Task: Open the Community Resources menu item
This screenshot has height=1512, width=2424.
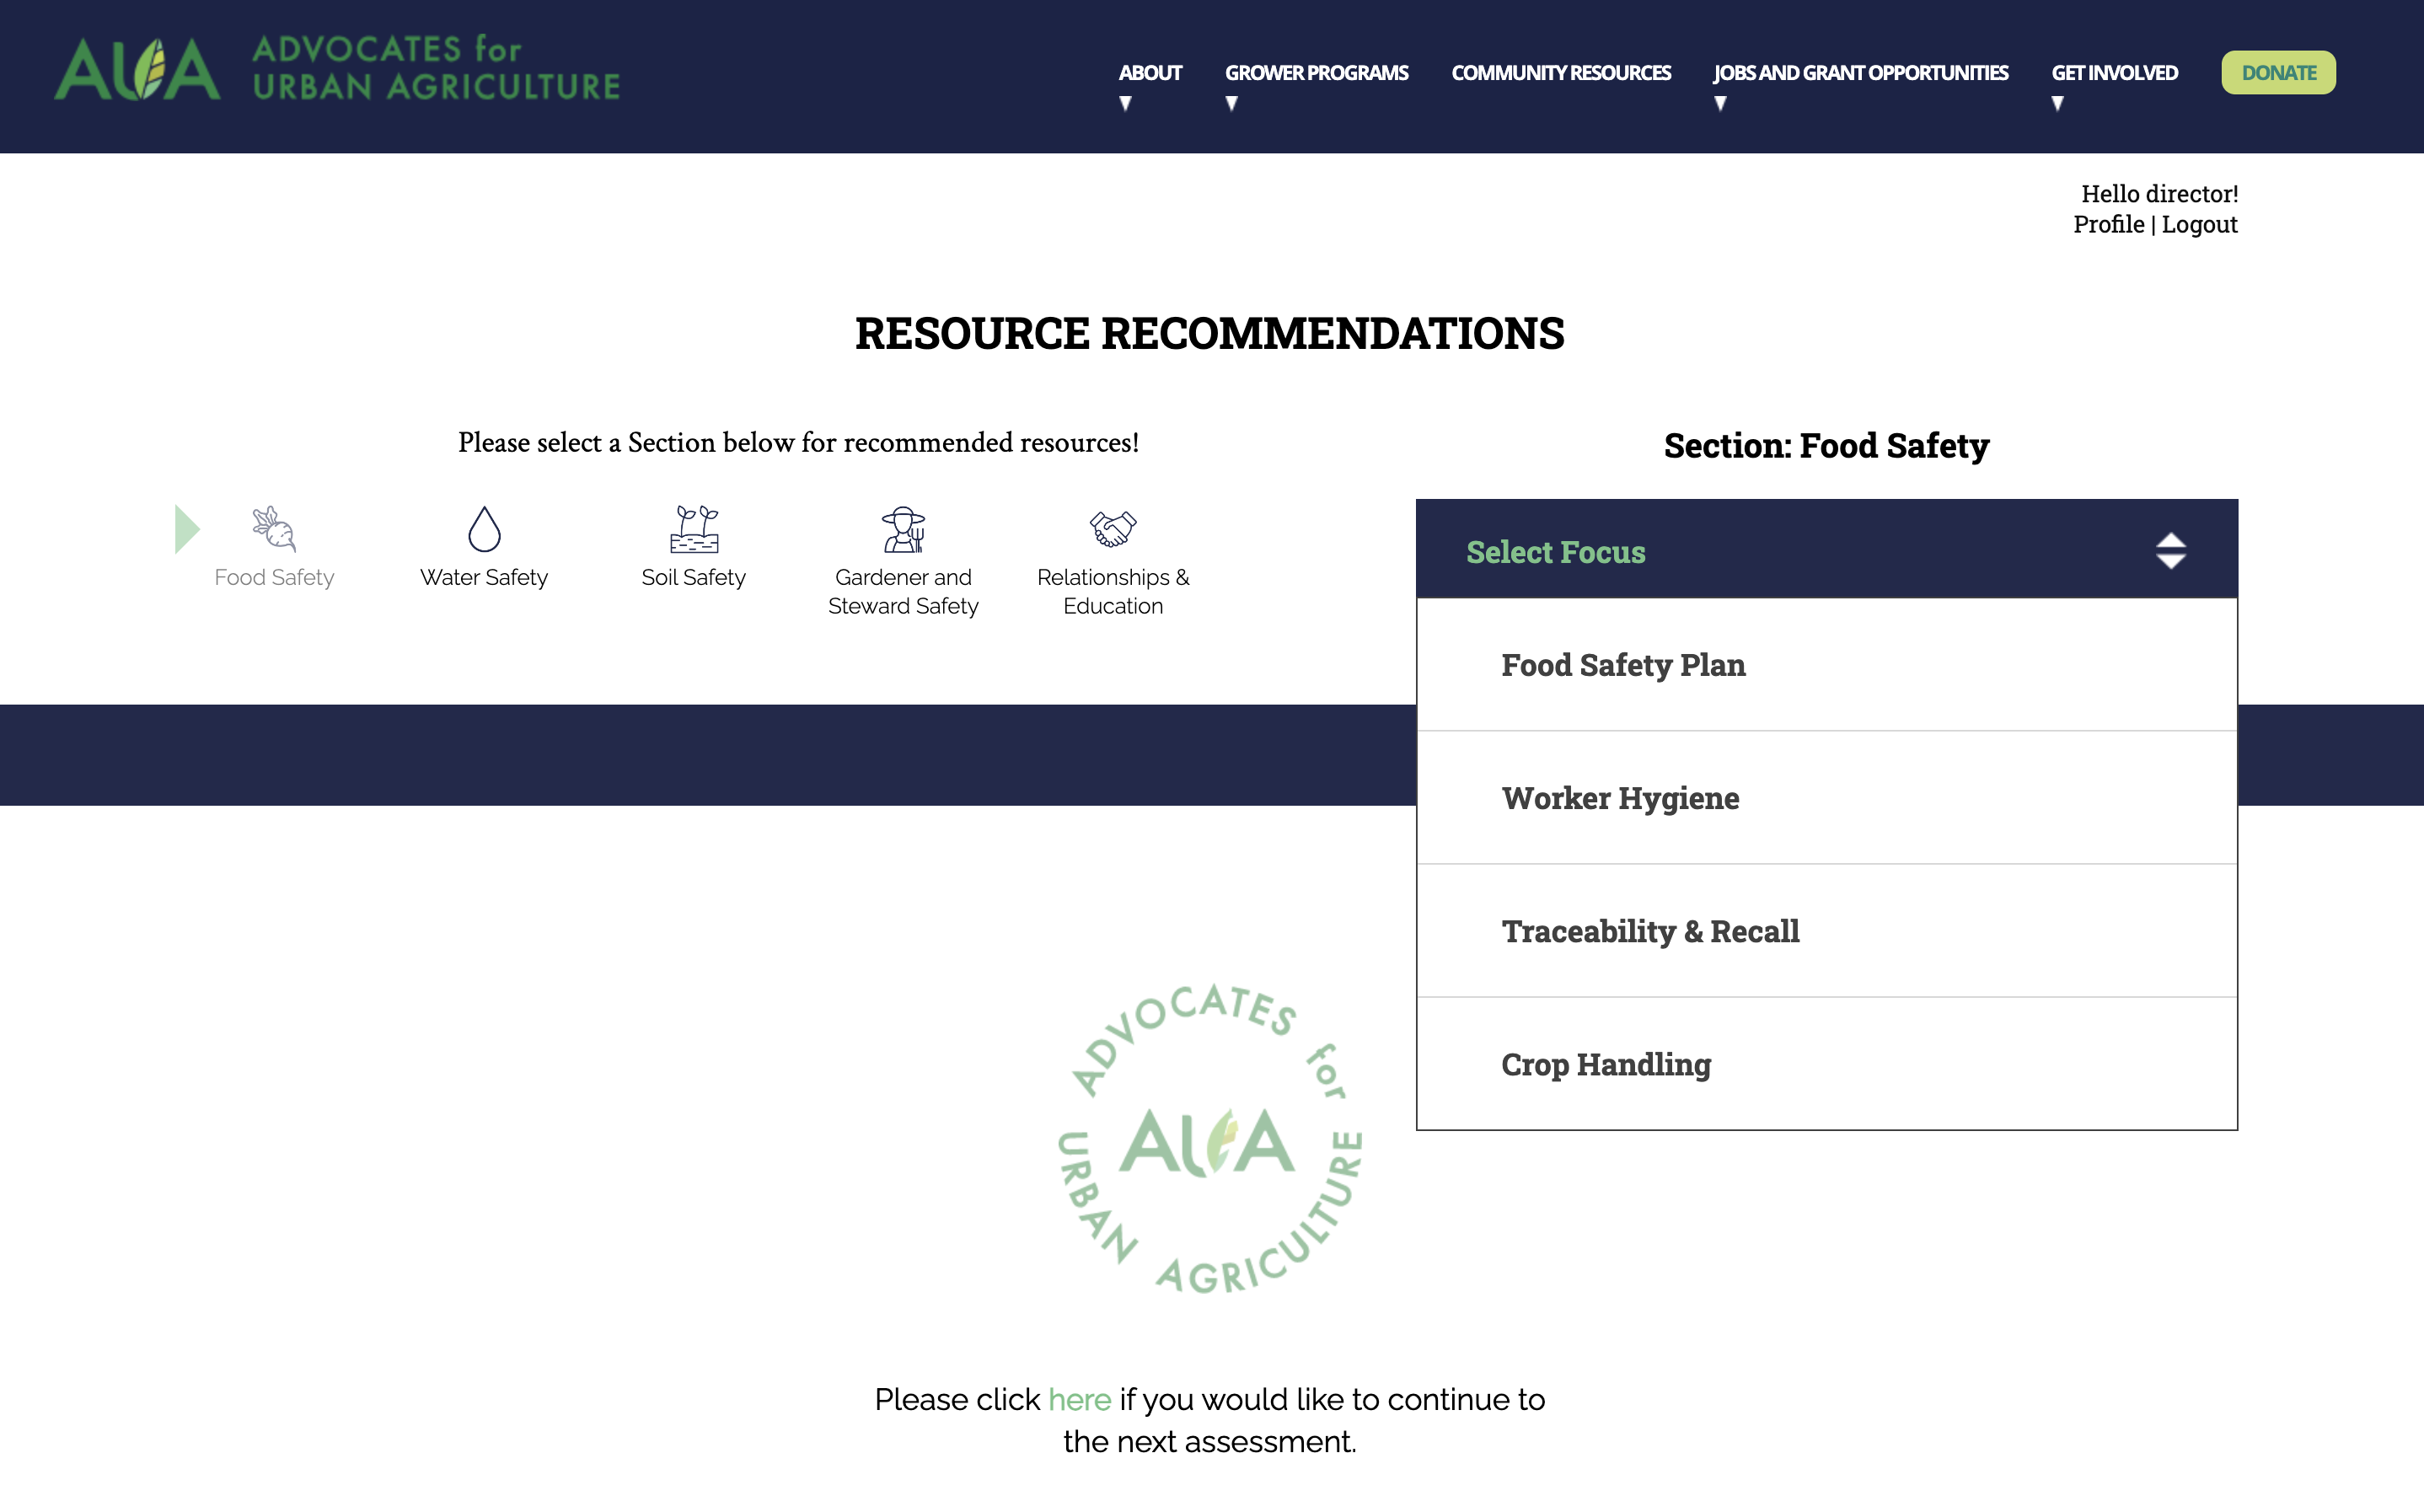Action: tap(1560, 73)
